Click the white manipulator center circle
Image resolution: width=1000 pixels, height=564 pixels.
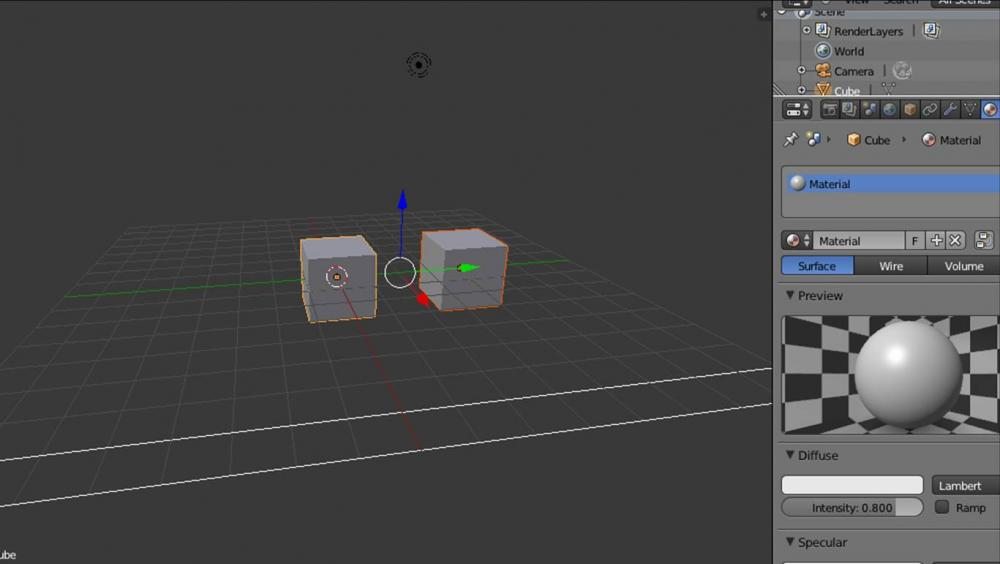coord(400,272)
